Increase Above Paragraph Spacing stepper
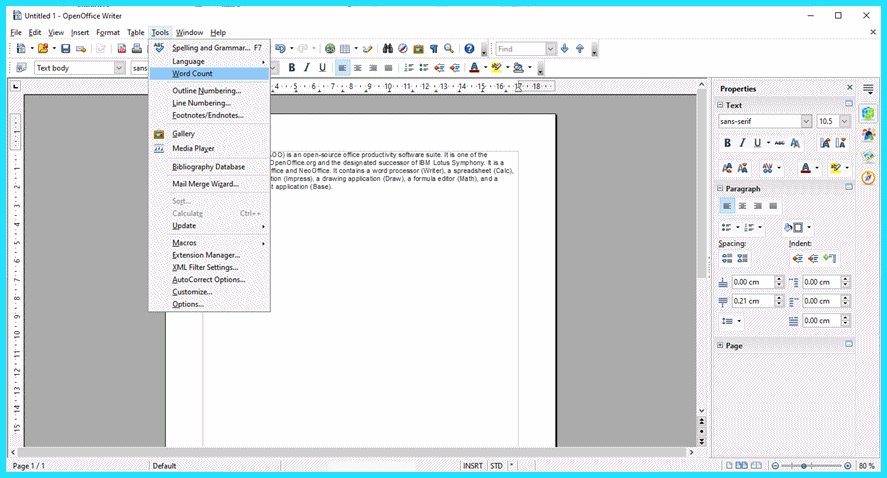Viewport: 887px width, 478px height. [779, 279]
